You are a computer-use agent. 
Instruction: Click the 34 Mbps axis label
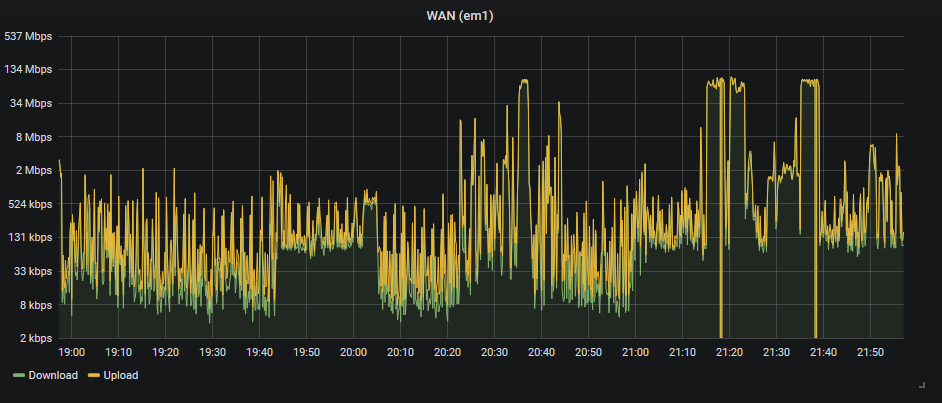coord(31,103)
